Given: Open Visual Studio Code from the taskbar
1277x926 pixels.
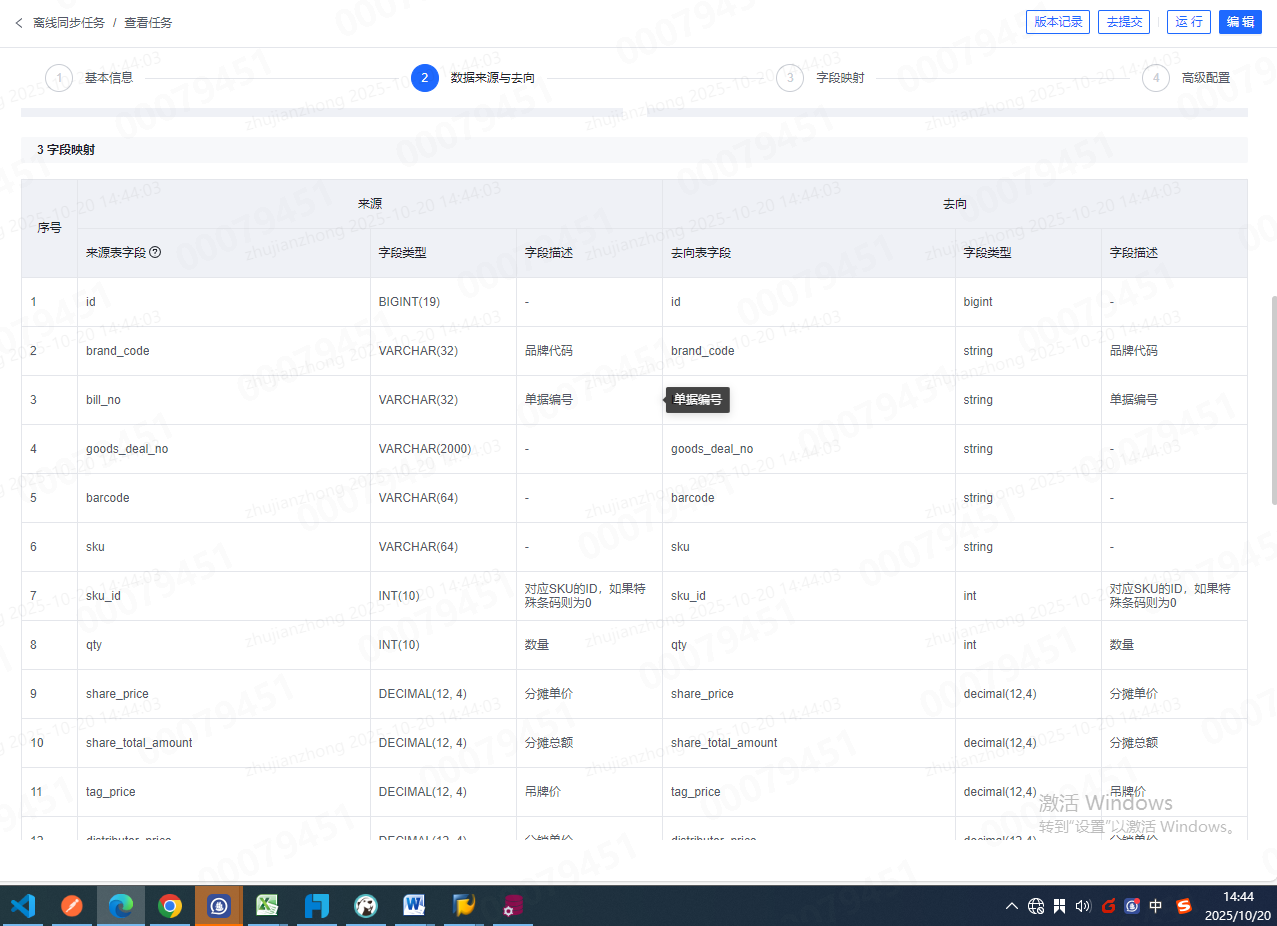Looking at the screenshot, I should pyautogui.click(x=23, y=906).
